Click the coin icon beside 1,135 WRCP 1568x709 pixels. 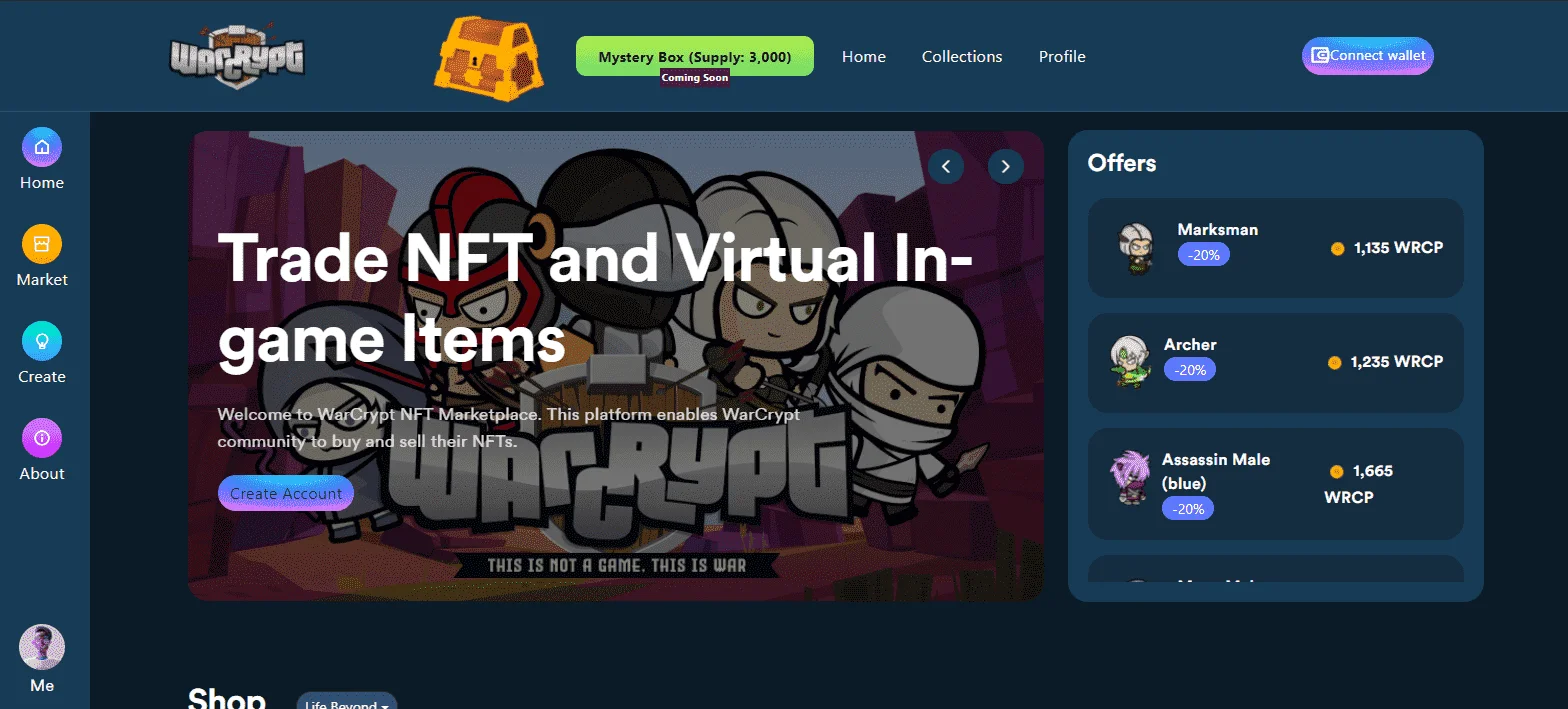1337,248
